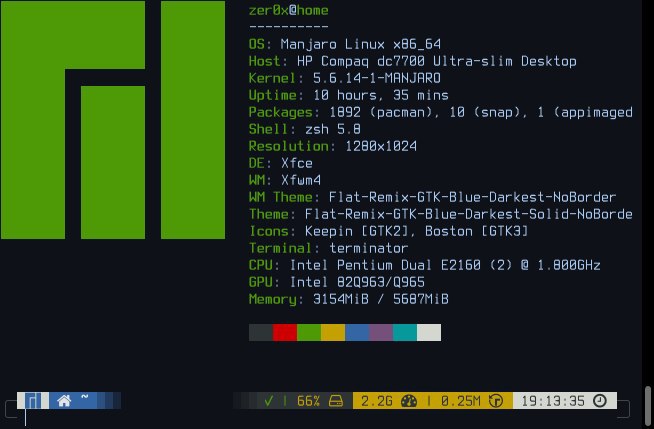This screenshot has width=654, height=429.
Task: Click the 'Terminal:' label
Action: pos(284,248)
